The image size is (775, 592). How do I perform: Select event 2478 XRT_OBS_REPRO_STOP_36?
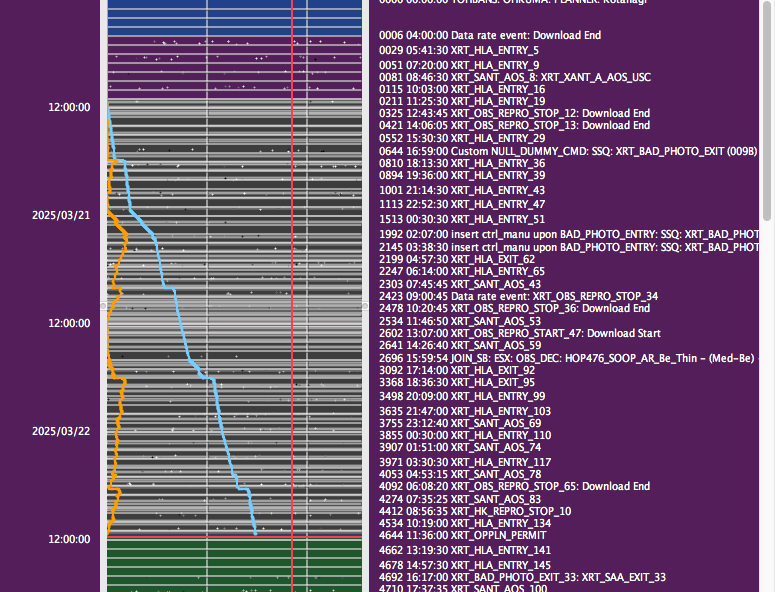tap(514, 309)
